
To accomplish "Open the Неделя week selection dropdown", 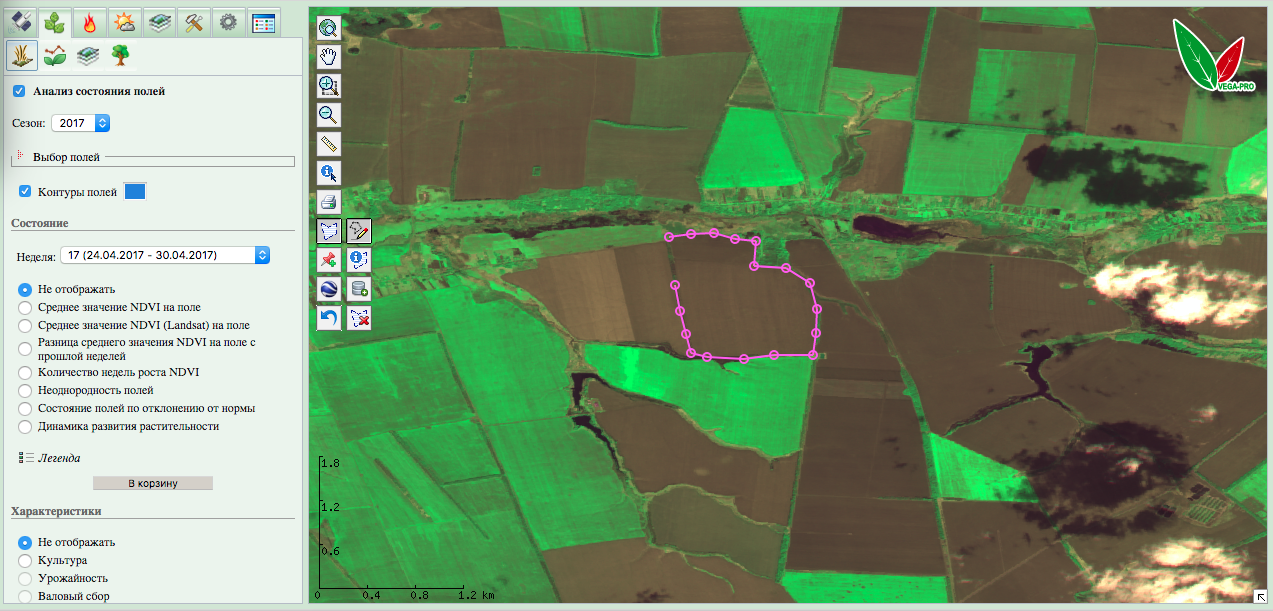I will [x=165, y=255].
